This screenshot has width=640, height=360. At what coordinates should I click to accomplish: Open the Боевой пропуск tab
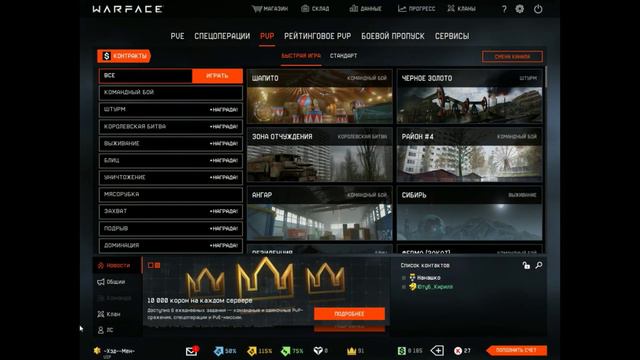(x=393, y=36)
